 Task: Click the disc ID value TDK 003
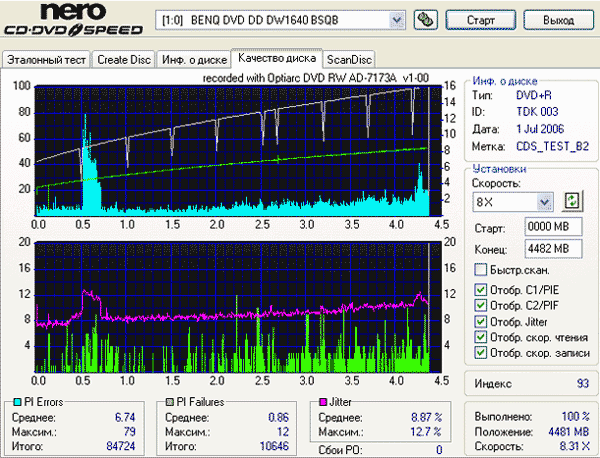click(x=537, y=112)
